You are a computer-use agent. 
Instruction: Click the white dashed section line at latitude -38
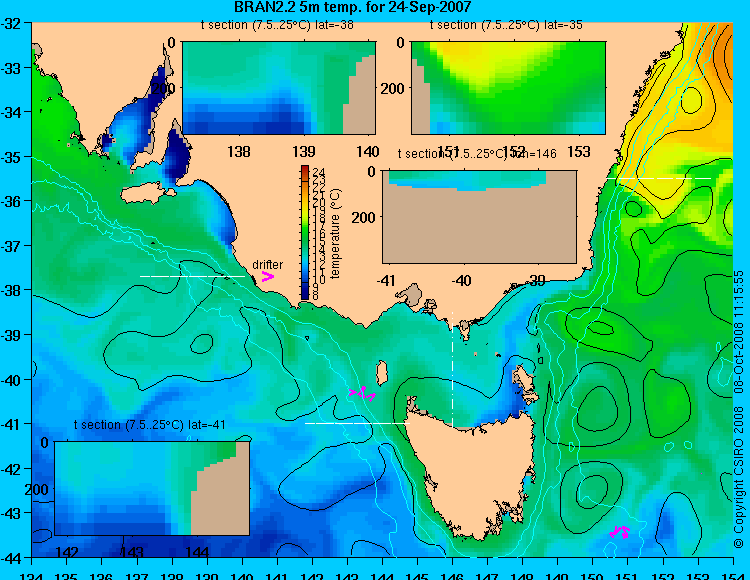192,276
